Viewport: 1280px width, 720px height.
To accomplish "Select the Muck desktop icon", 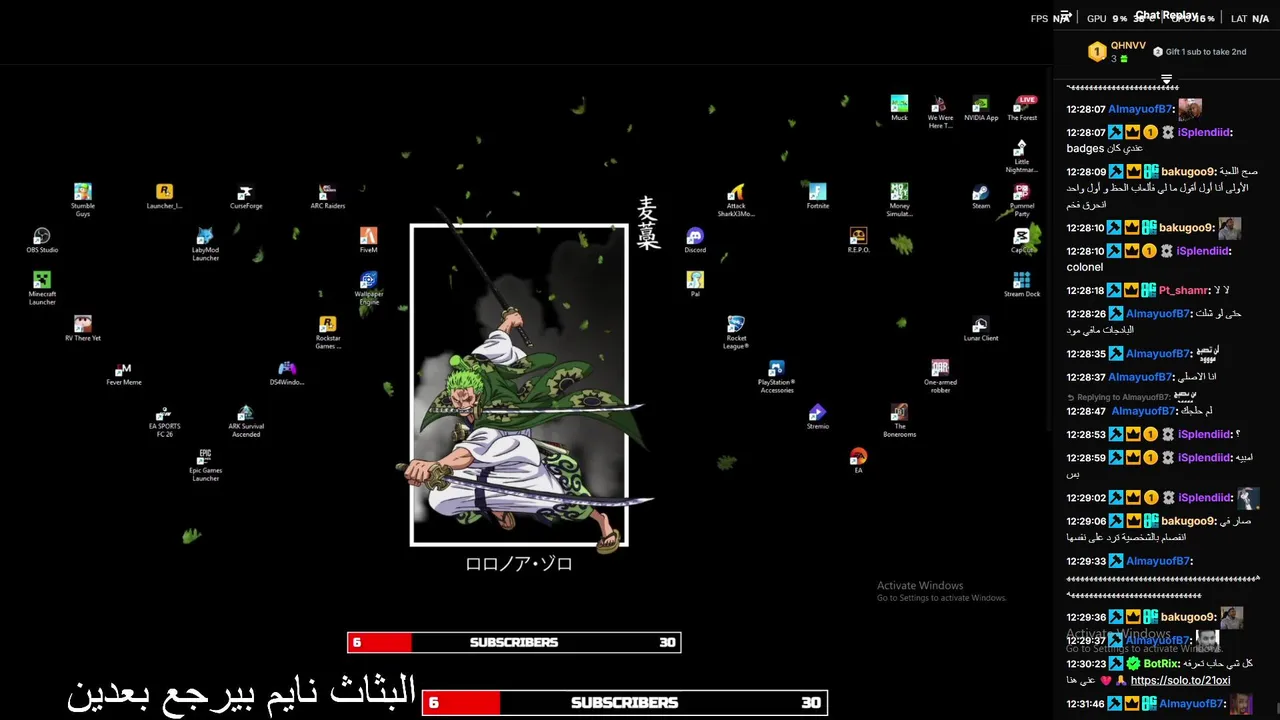I will pyautogui.click(x=899, y=109).
